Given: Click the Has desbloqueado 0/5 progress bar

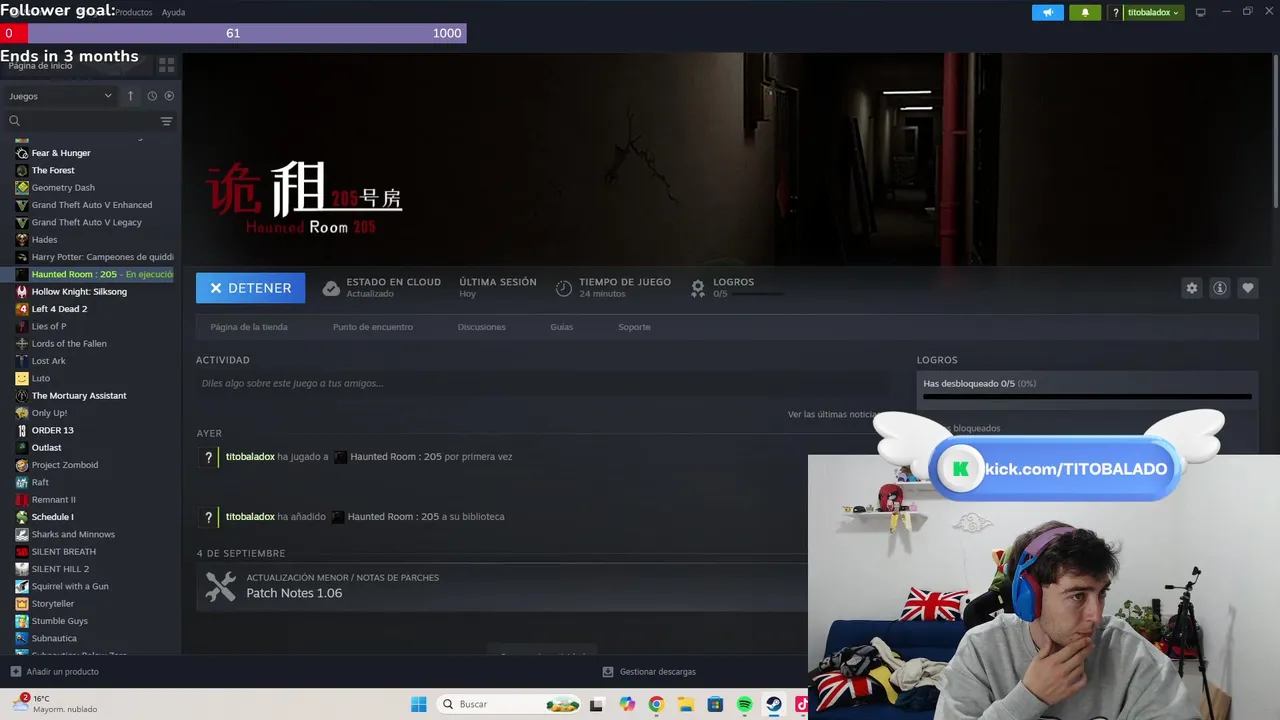Looking at the screenshot, I should pos(1087,397).
